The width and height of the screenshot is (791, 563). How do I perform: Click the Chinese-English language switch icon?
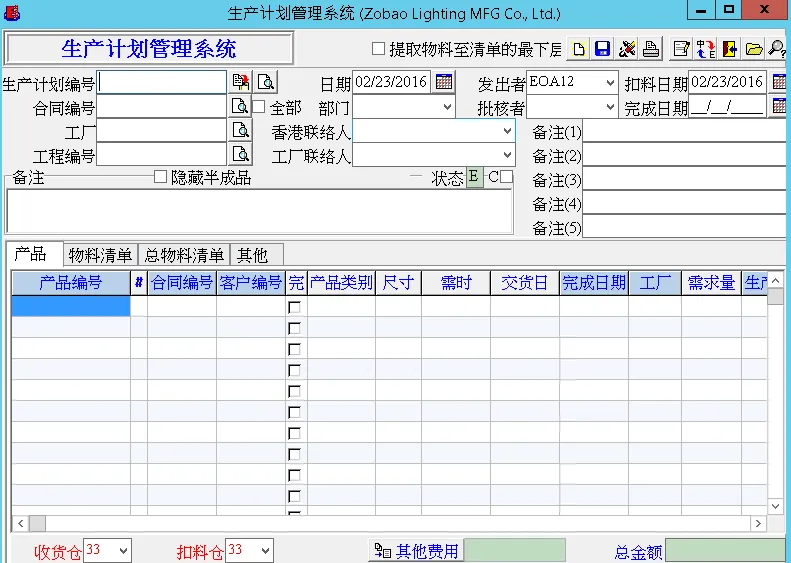click(x=706, y=49)
